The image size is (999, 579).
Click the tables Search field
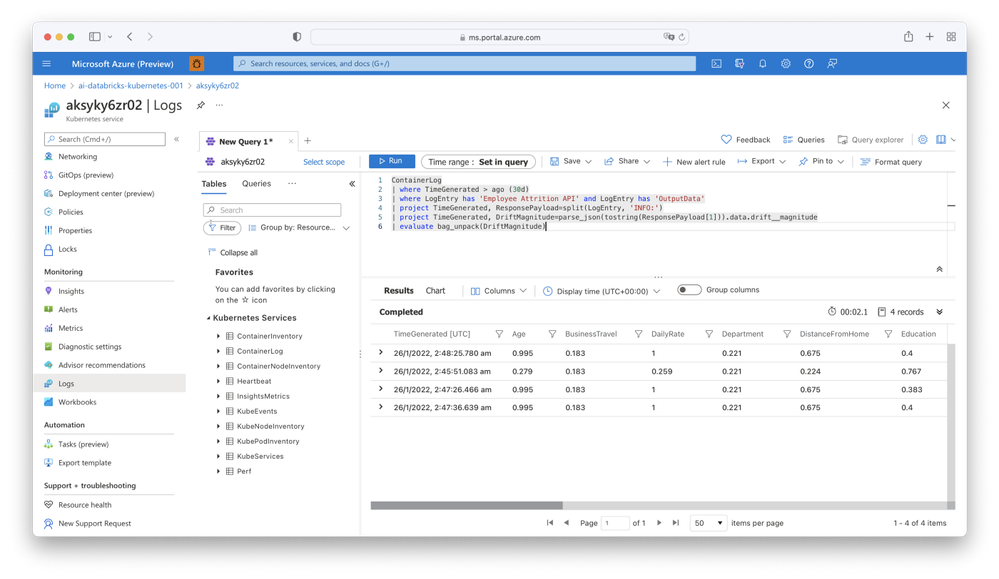click(x=272, y=210)
